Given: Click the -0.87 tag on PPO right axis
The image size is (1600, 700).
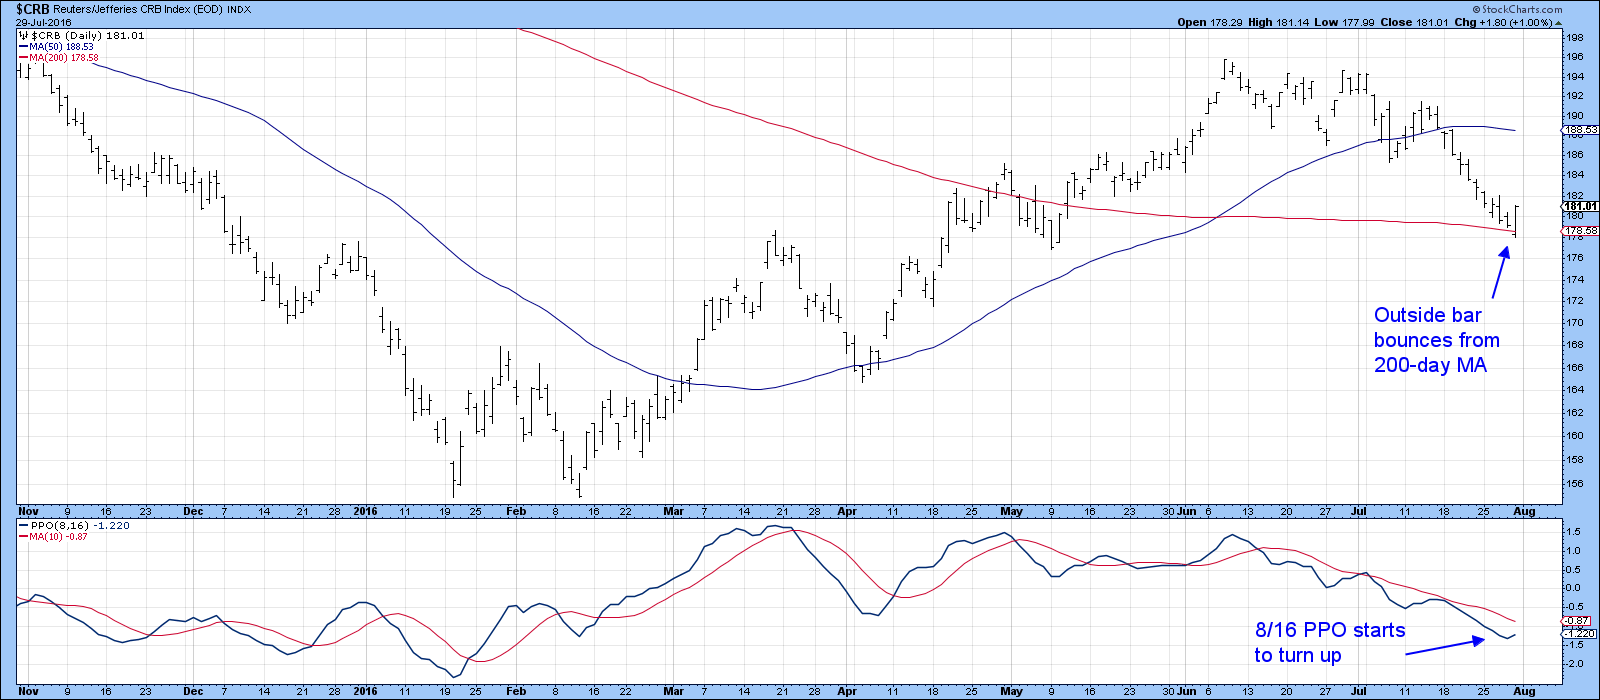Looking at the screenshot, I should (x=1576, y=621).
